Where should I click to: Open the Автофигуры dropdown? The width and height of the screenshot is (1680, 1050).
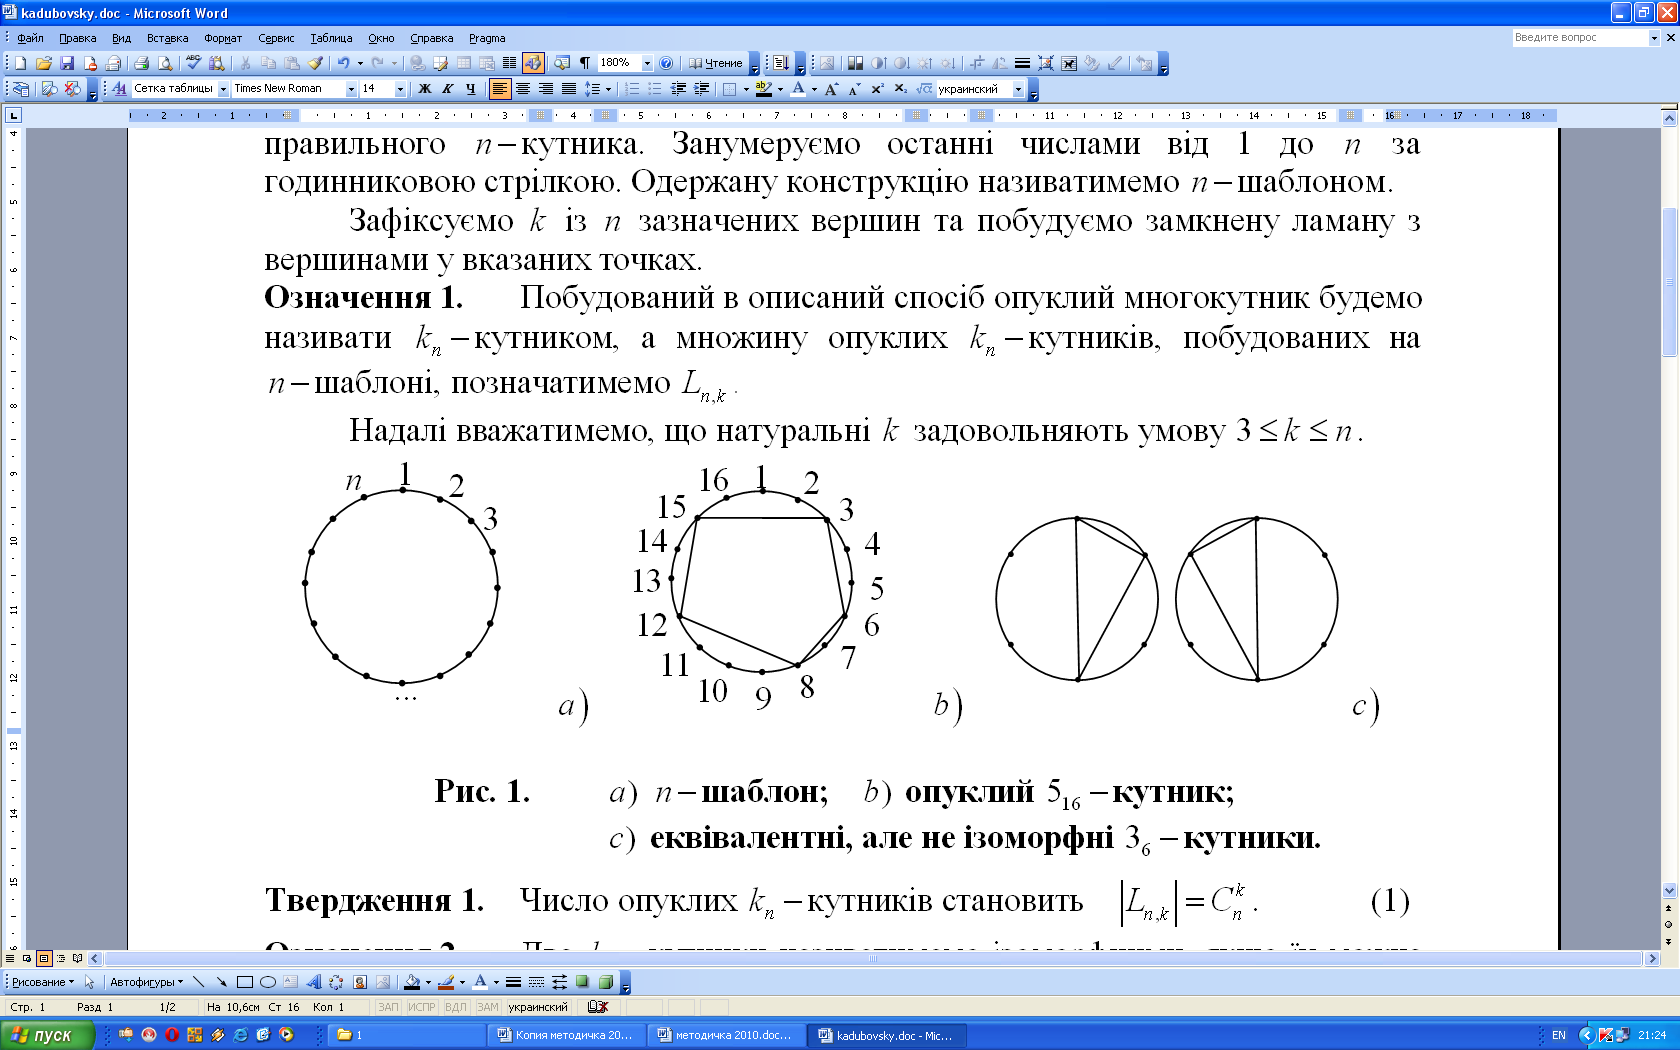(146, 982)
